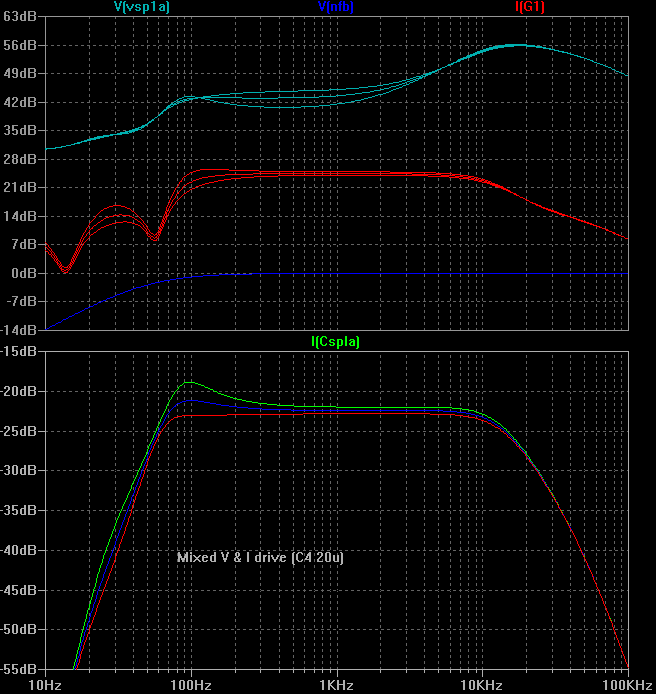The image size is (656, 694).
Task: Click the 63dB axis label
Action: click(19, 17)
